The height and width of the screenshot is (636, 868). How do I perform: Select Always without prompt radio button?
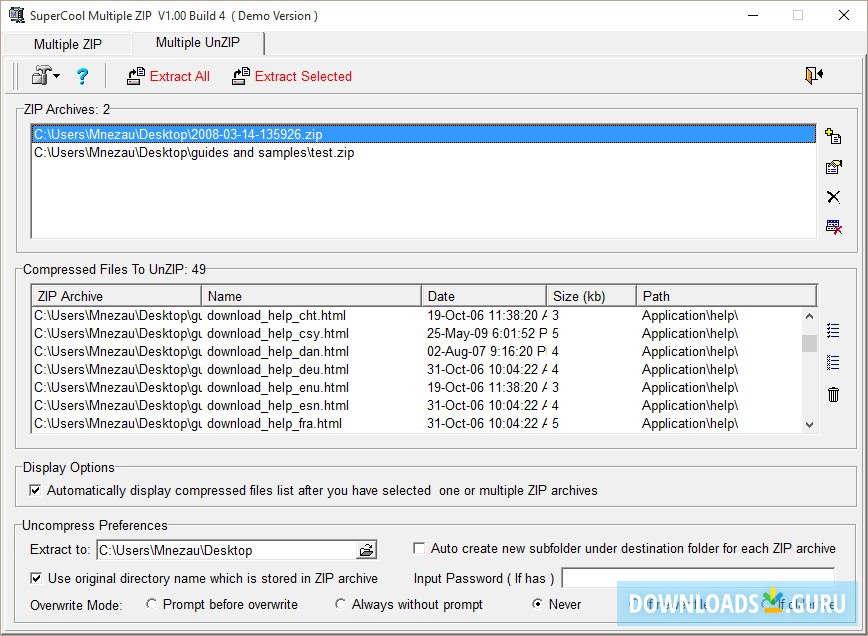point(340,604)
